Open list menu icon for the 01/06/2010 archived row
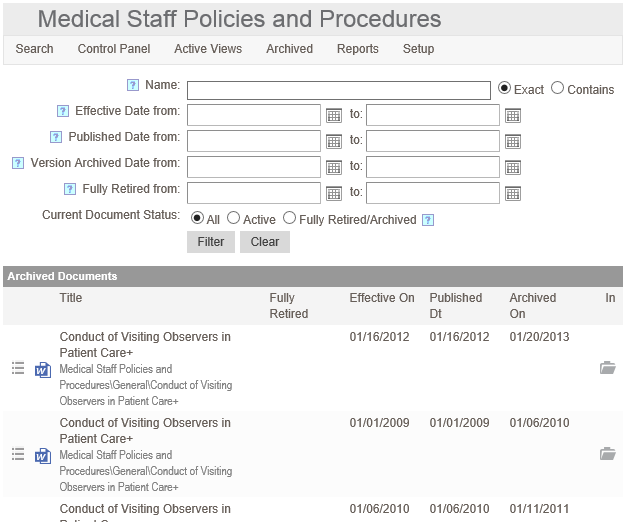The width and height of the screenshot is (628, 522). click(17, 454)
